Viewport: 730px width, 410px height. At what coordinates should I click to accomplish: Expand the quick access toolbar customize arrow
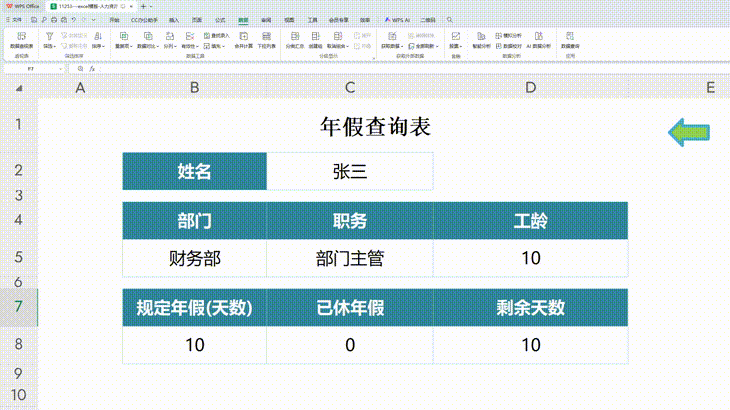click(x=94, y=20)
